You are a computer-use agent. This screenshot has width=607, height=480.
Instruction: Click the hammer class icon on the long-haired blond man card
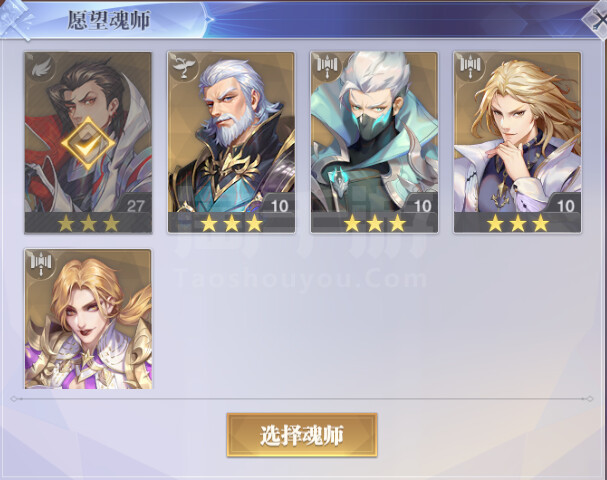(x=471, y=66)
